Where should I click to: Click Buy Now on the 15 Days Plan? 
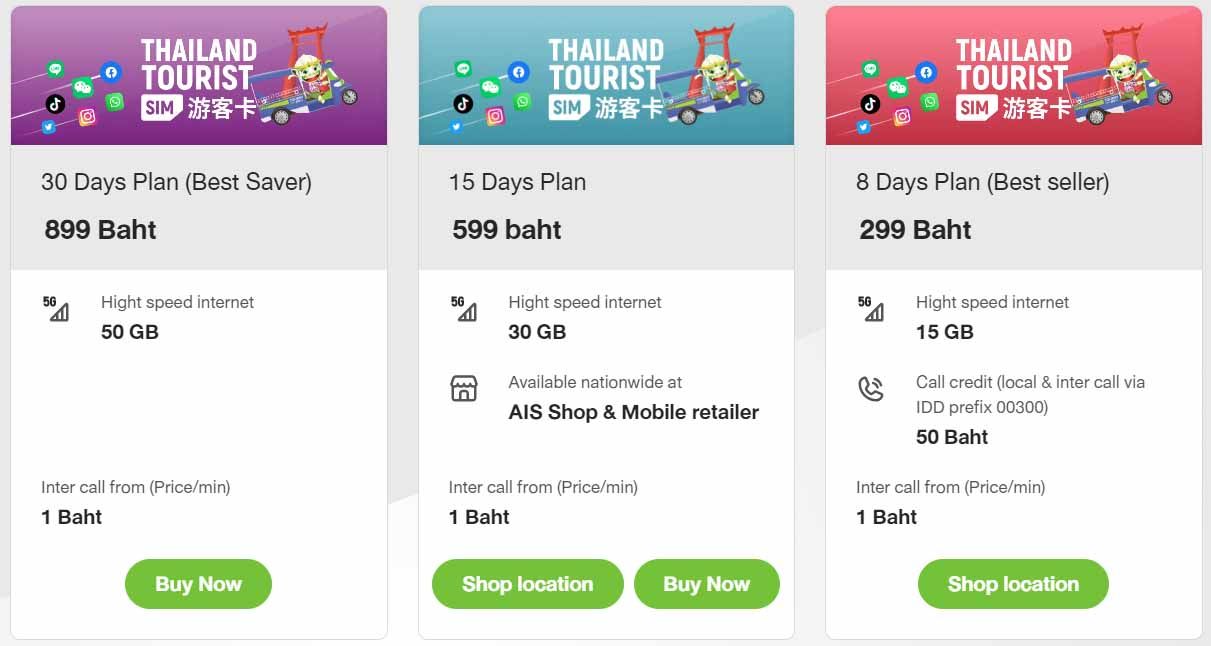tap(706, 584)
